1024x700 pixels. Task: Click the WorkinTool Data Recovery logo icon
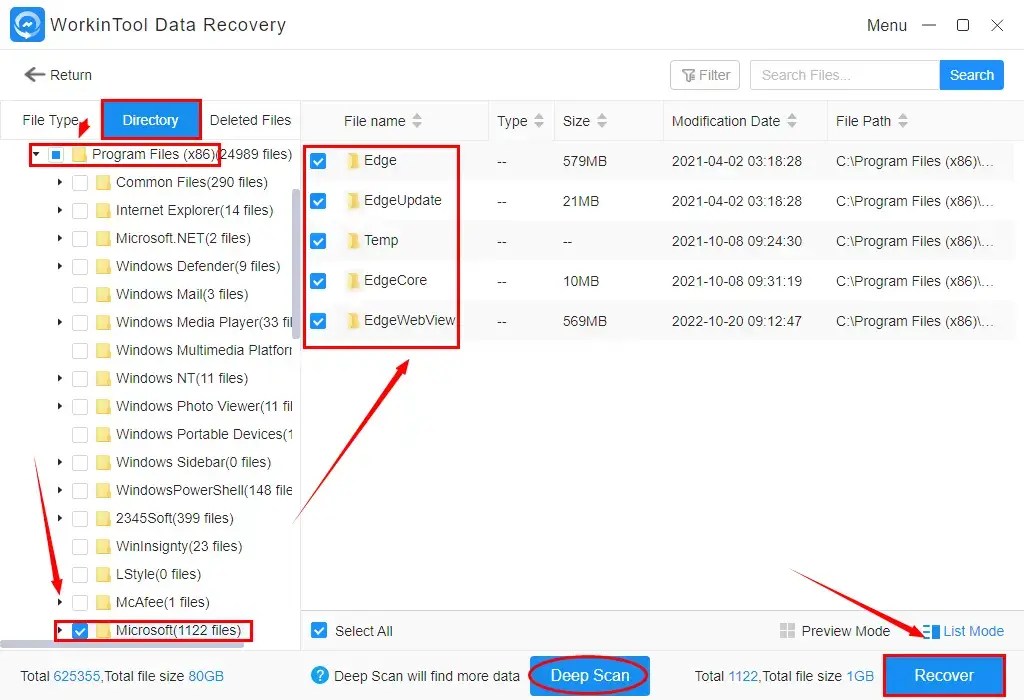tap(27, 24)
